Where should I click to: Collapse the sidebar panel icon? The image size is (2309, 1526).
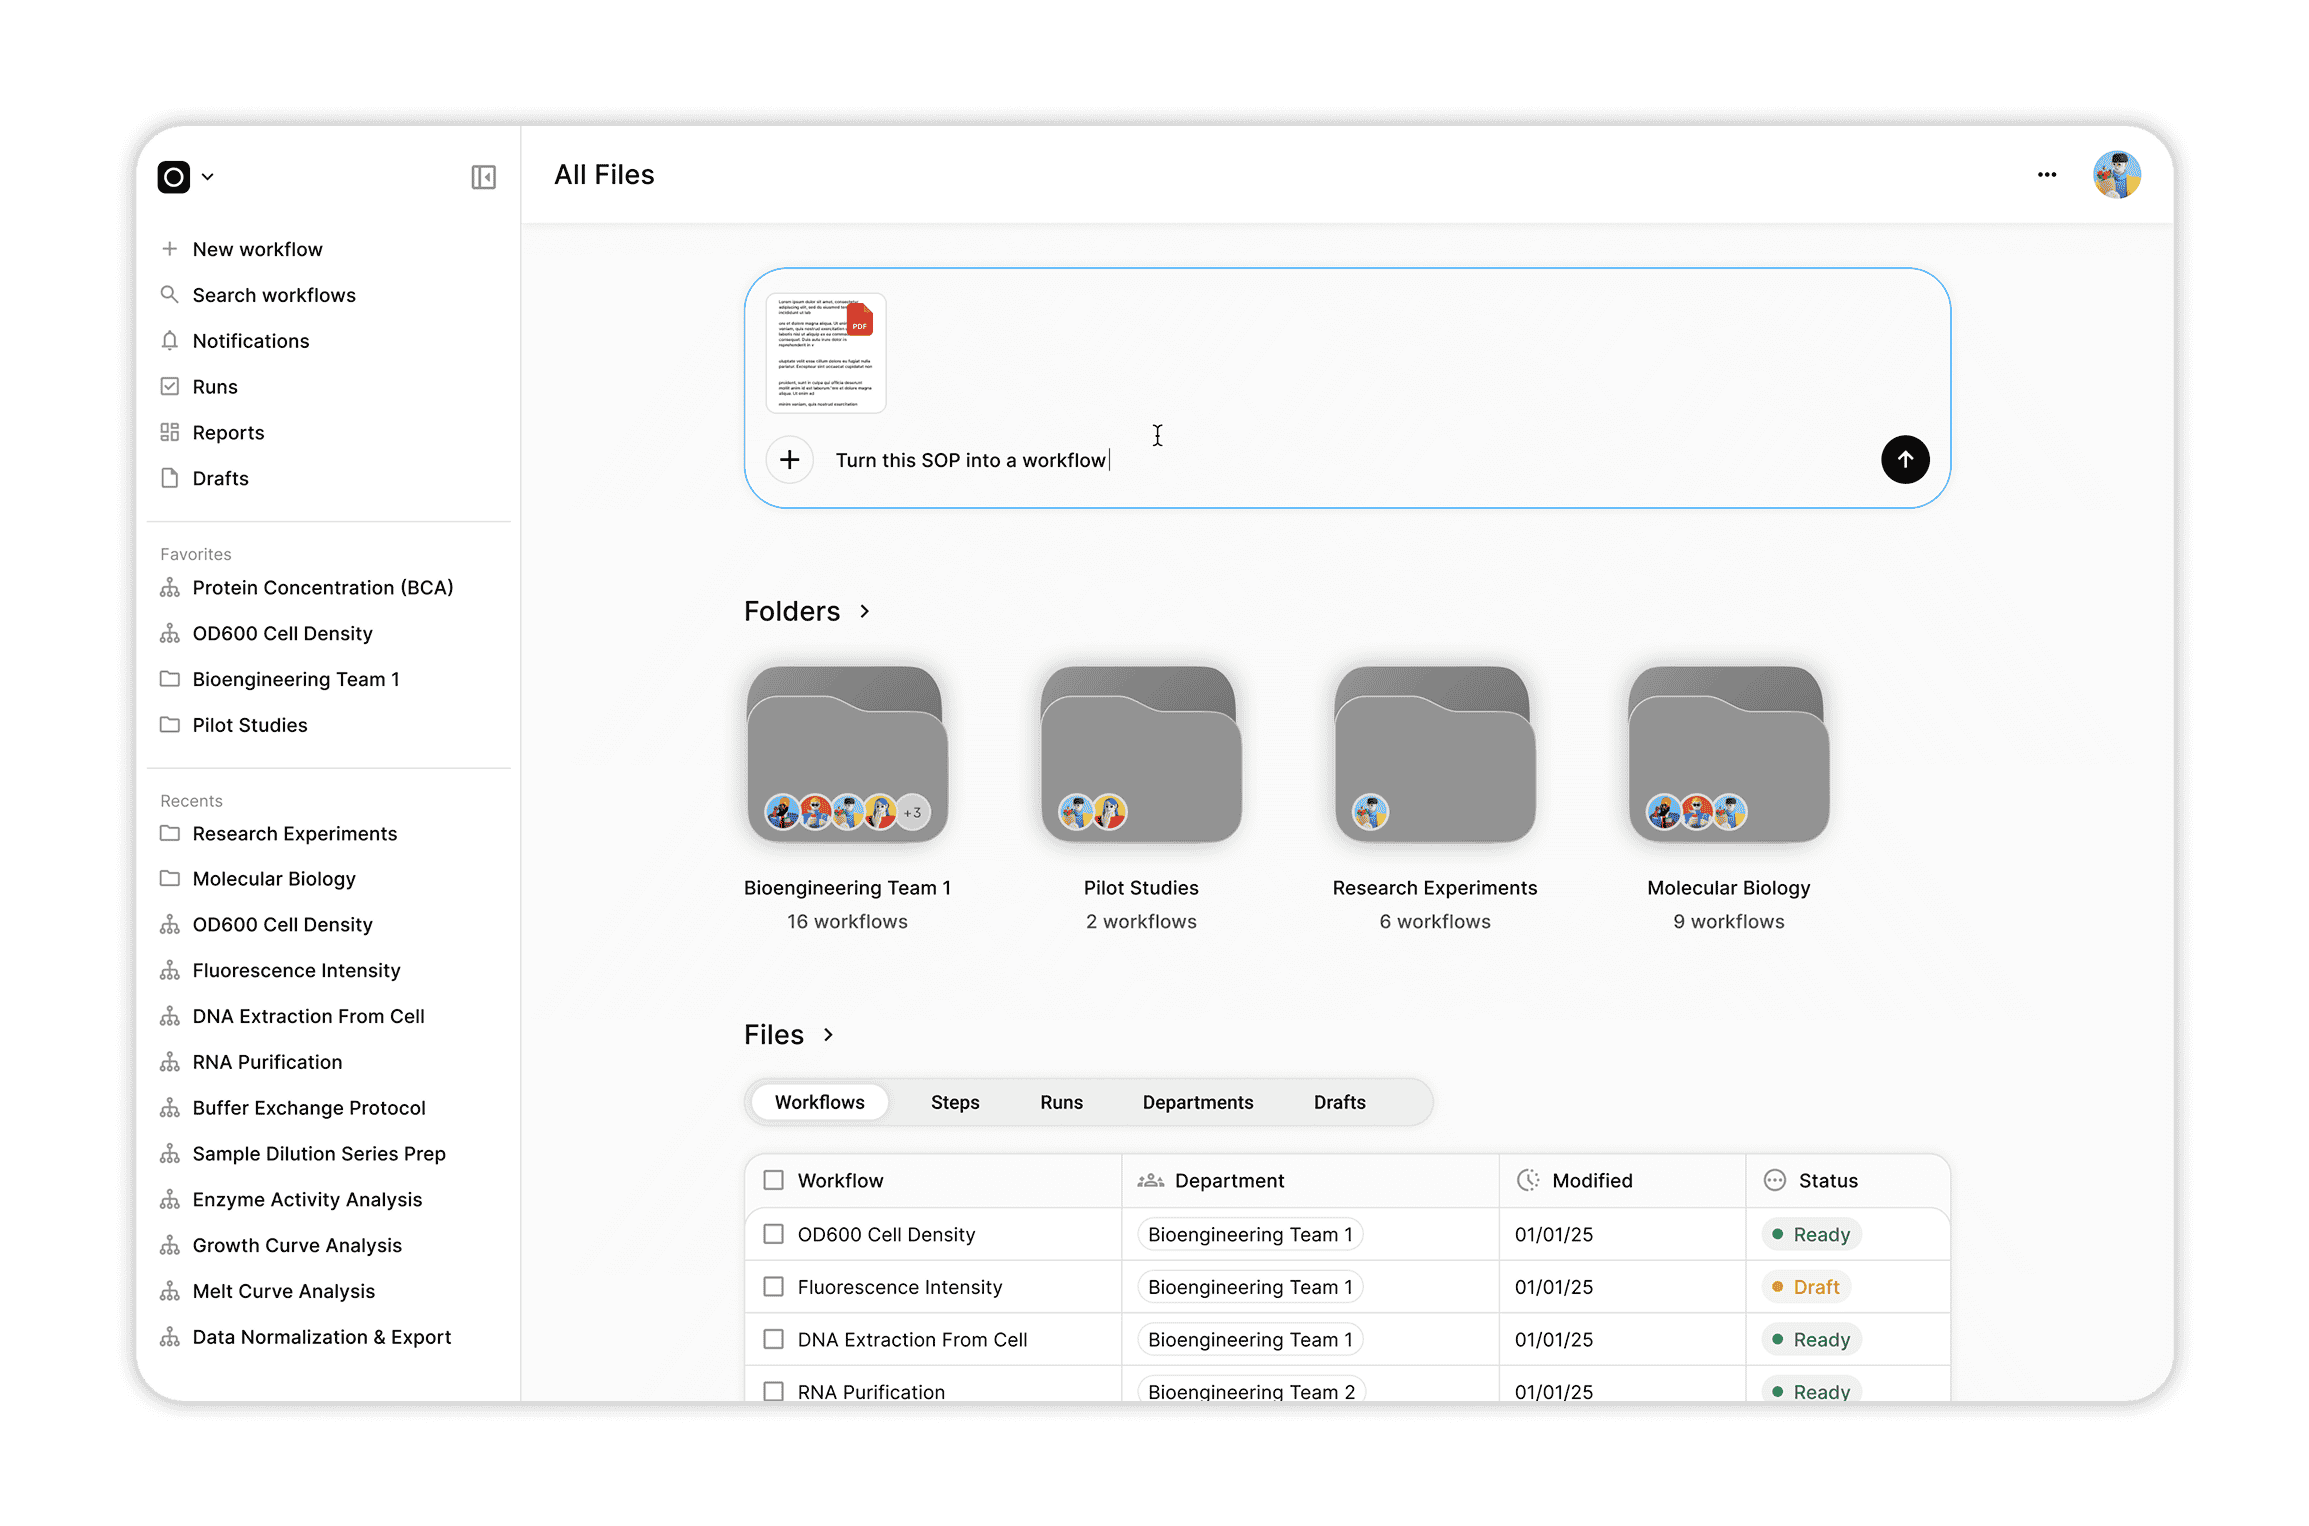483,177
